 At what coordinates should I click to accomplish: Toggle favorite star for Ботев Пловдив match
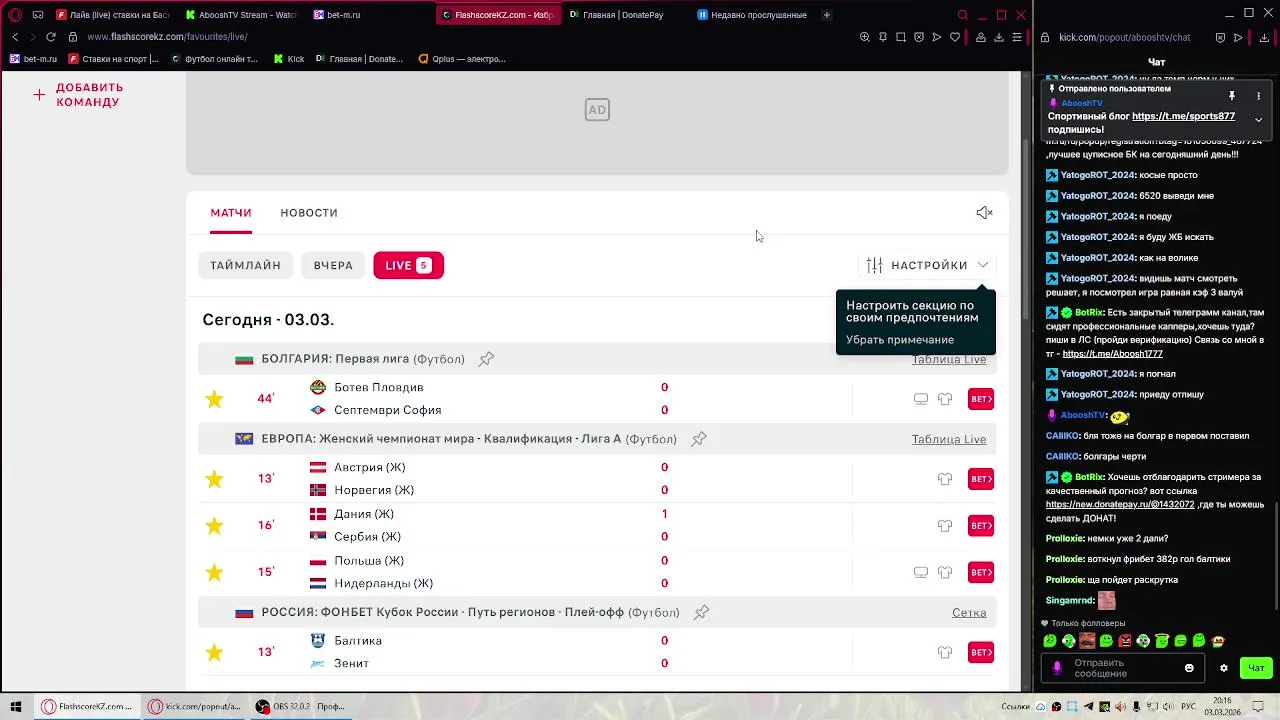coord(214,399)
